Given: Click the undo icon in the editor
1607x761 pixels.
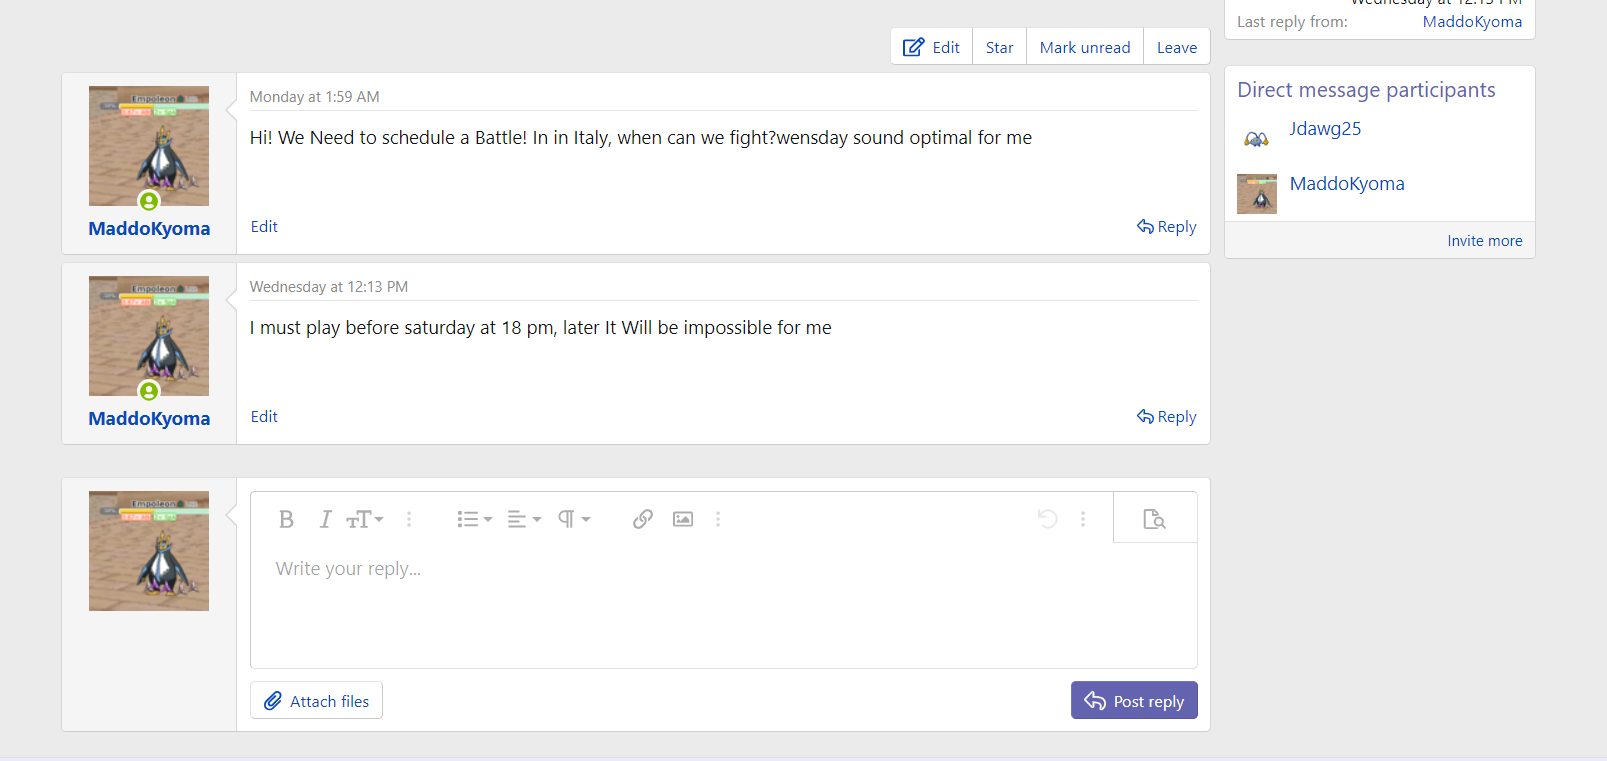Looking at the screenshot, I should [1047, 519].
